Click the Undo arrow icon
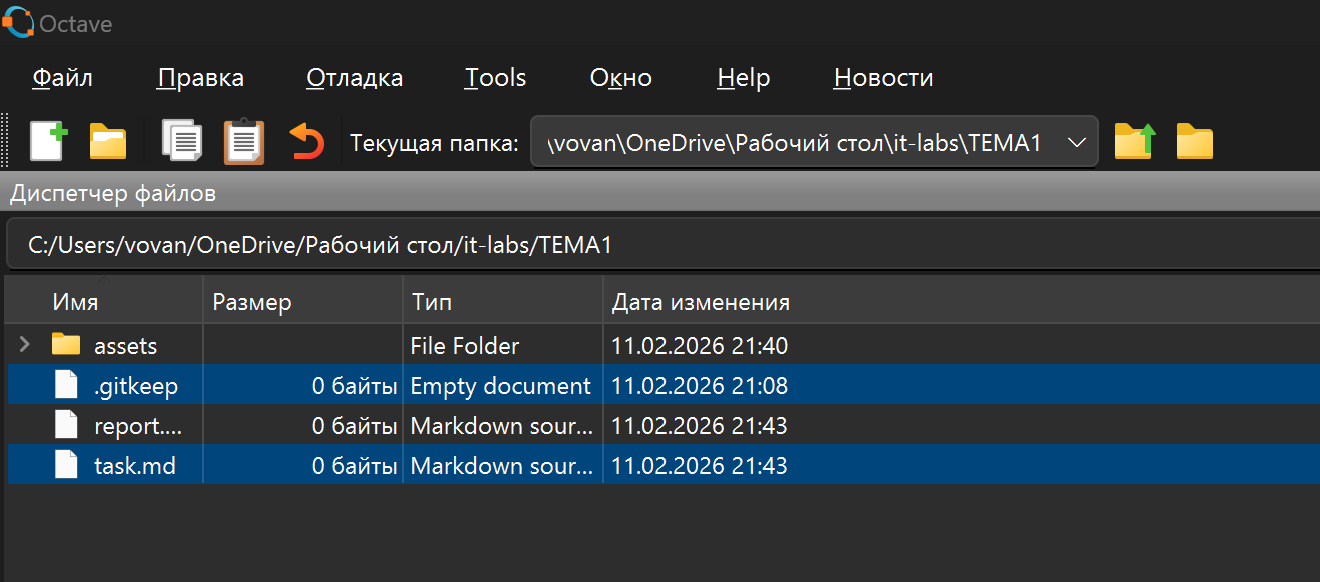The width and height of the screenshot is (1320, 582). [306, 142]
